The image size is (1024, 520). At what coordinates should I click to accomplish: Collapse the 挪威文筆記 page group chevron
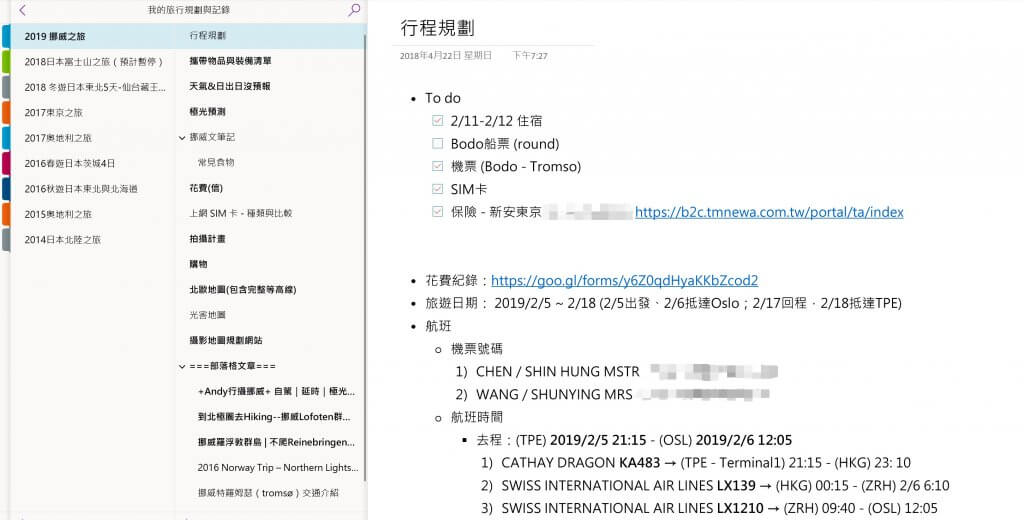[x=181, y=137]
